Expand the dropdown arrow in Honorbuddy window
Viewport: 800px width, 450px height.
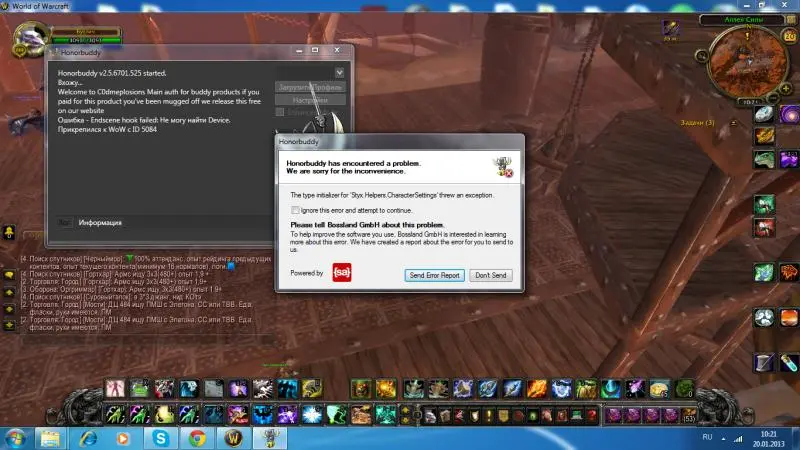tap(340, 73)
